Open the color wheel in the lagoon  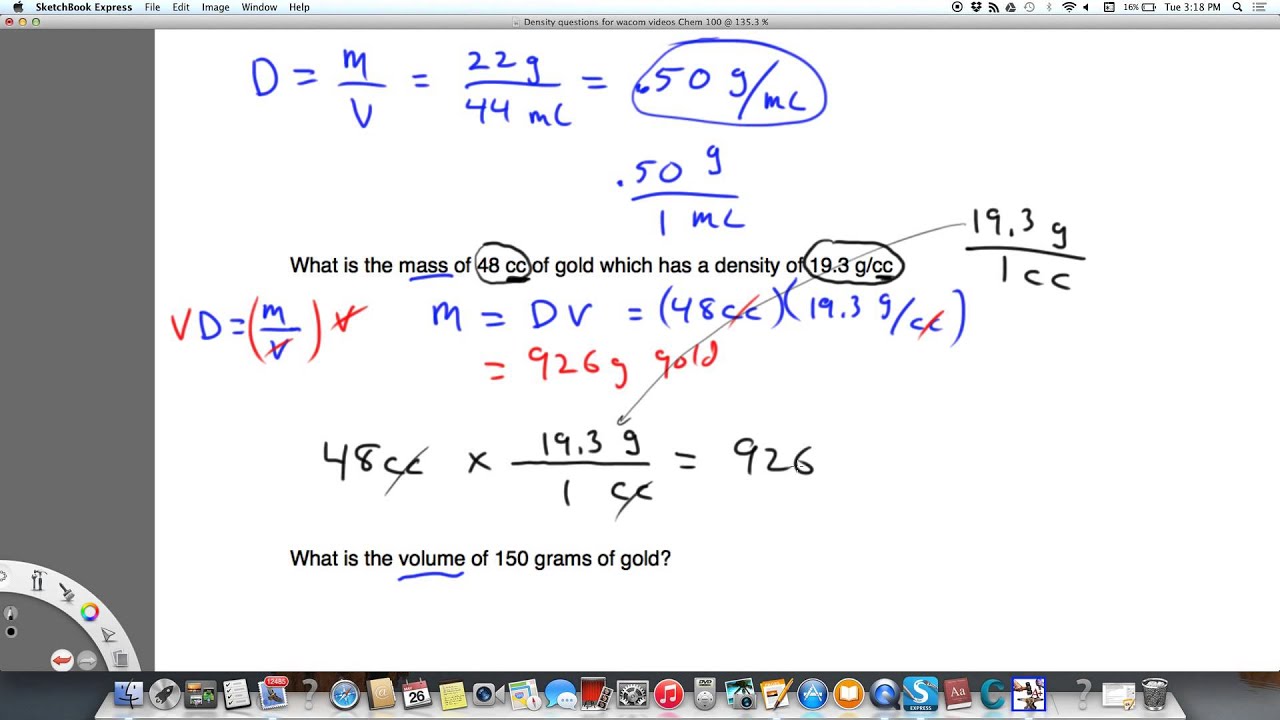[90, 612]
